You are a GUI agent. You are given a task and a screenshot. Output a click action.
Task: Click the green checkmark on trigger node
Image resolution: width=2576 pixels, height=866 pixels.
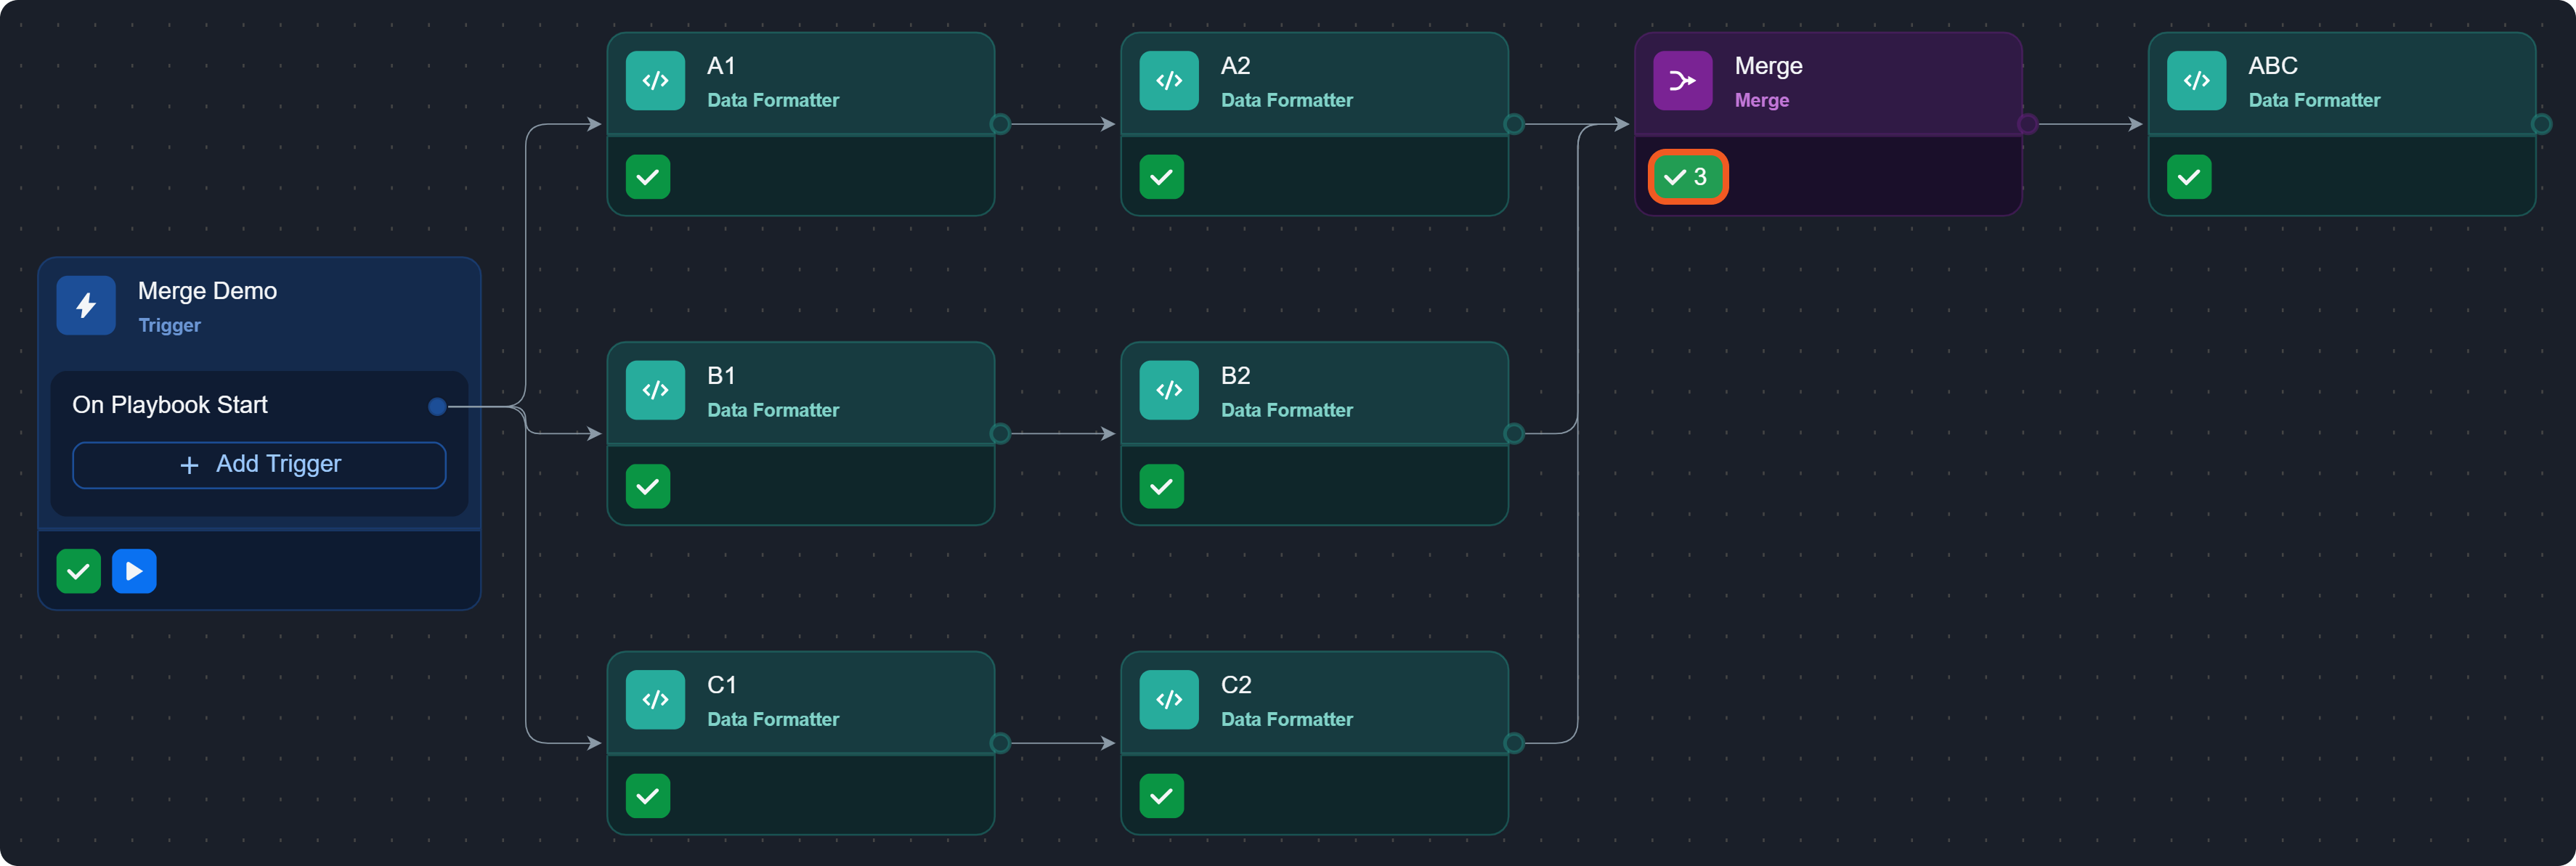78,571
